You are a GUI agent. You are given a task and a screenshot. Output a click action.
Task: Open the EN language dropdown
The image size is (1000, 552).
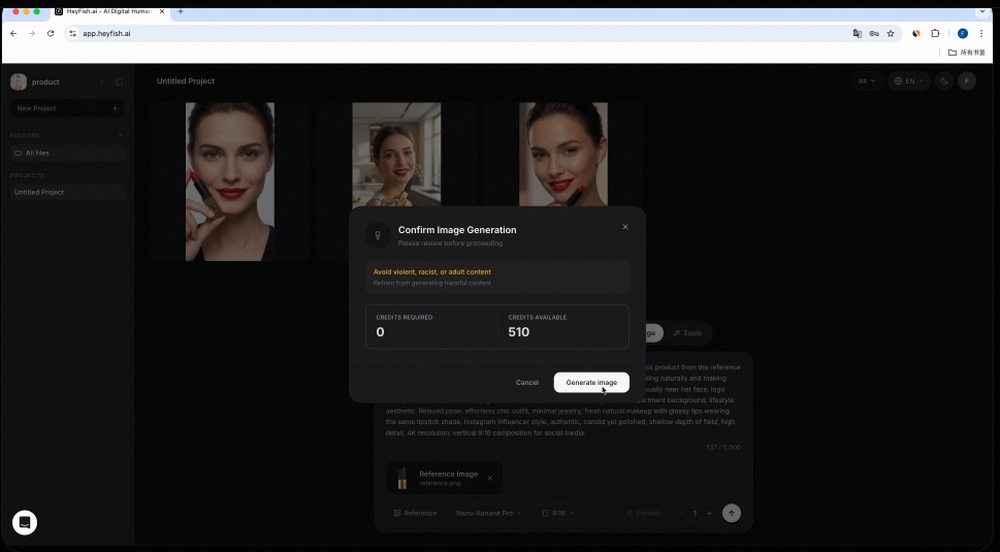[x=909, y=81]
